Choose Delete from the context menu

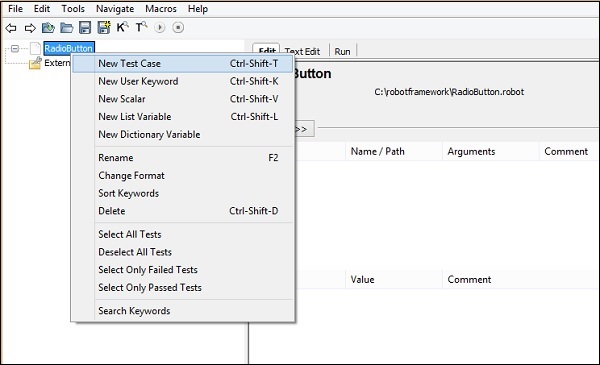[x=183, y=211]
